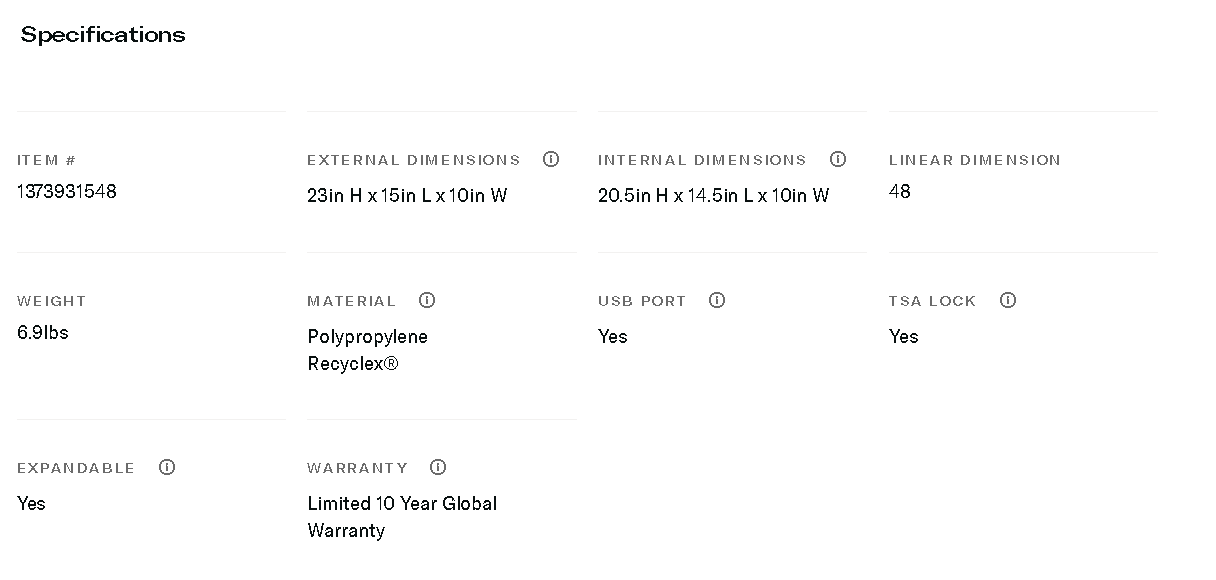Click the Yes value under USB Port
The height and width of the screenshot is (580, 1216).
(x=613, y=337)
